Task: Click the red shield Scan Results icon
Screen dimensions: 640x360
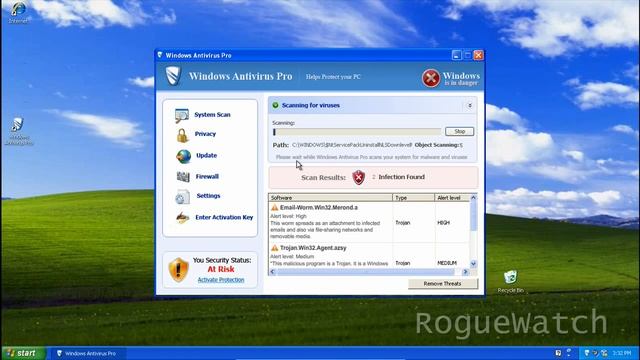Action: point(358,178)
